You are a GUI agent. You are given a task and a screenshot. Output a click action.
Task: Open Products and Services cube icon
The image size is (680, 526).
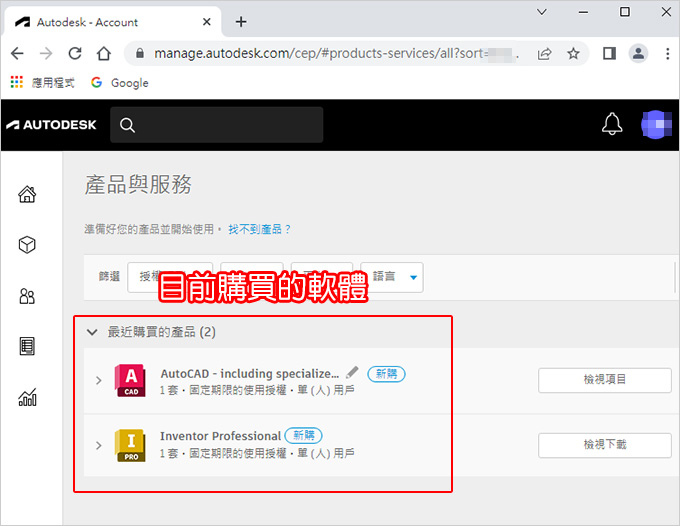(27, 245)
